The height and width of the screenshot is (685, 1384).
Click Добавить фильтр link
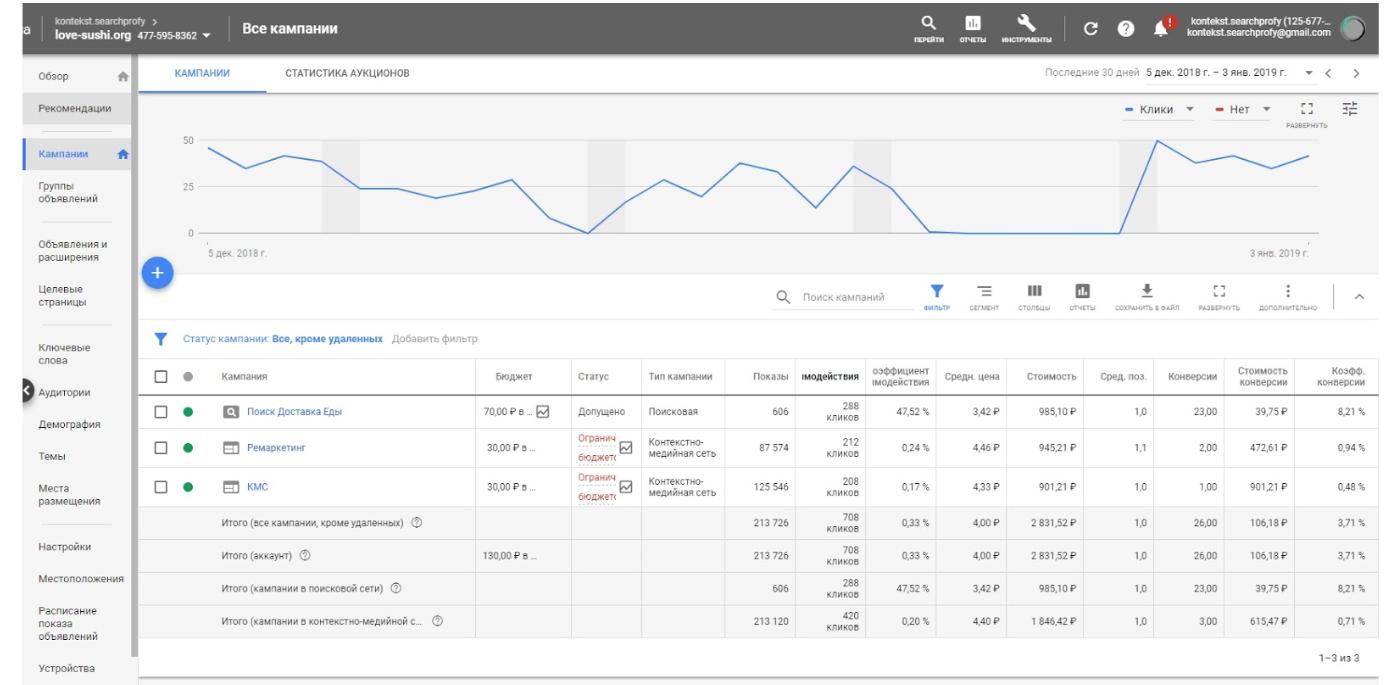[435, 339]
